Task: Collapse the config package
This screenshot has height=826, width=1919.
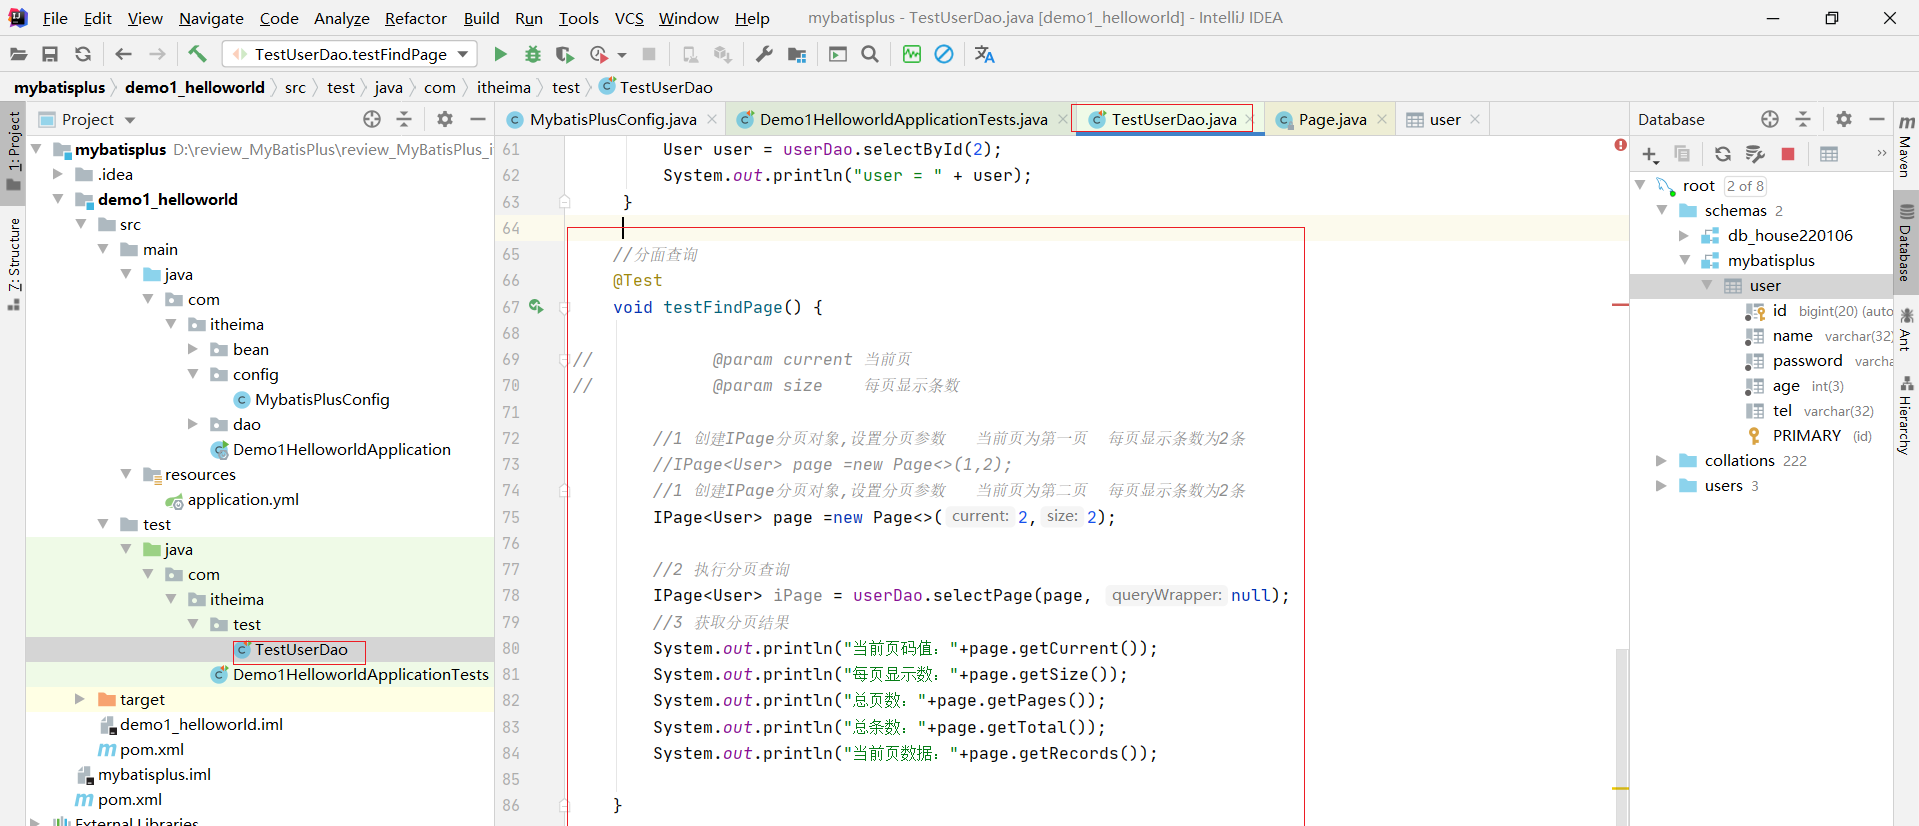Action: click(193, 374)
